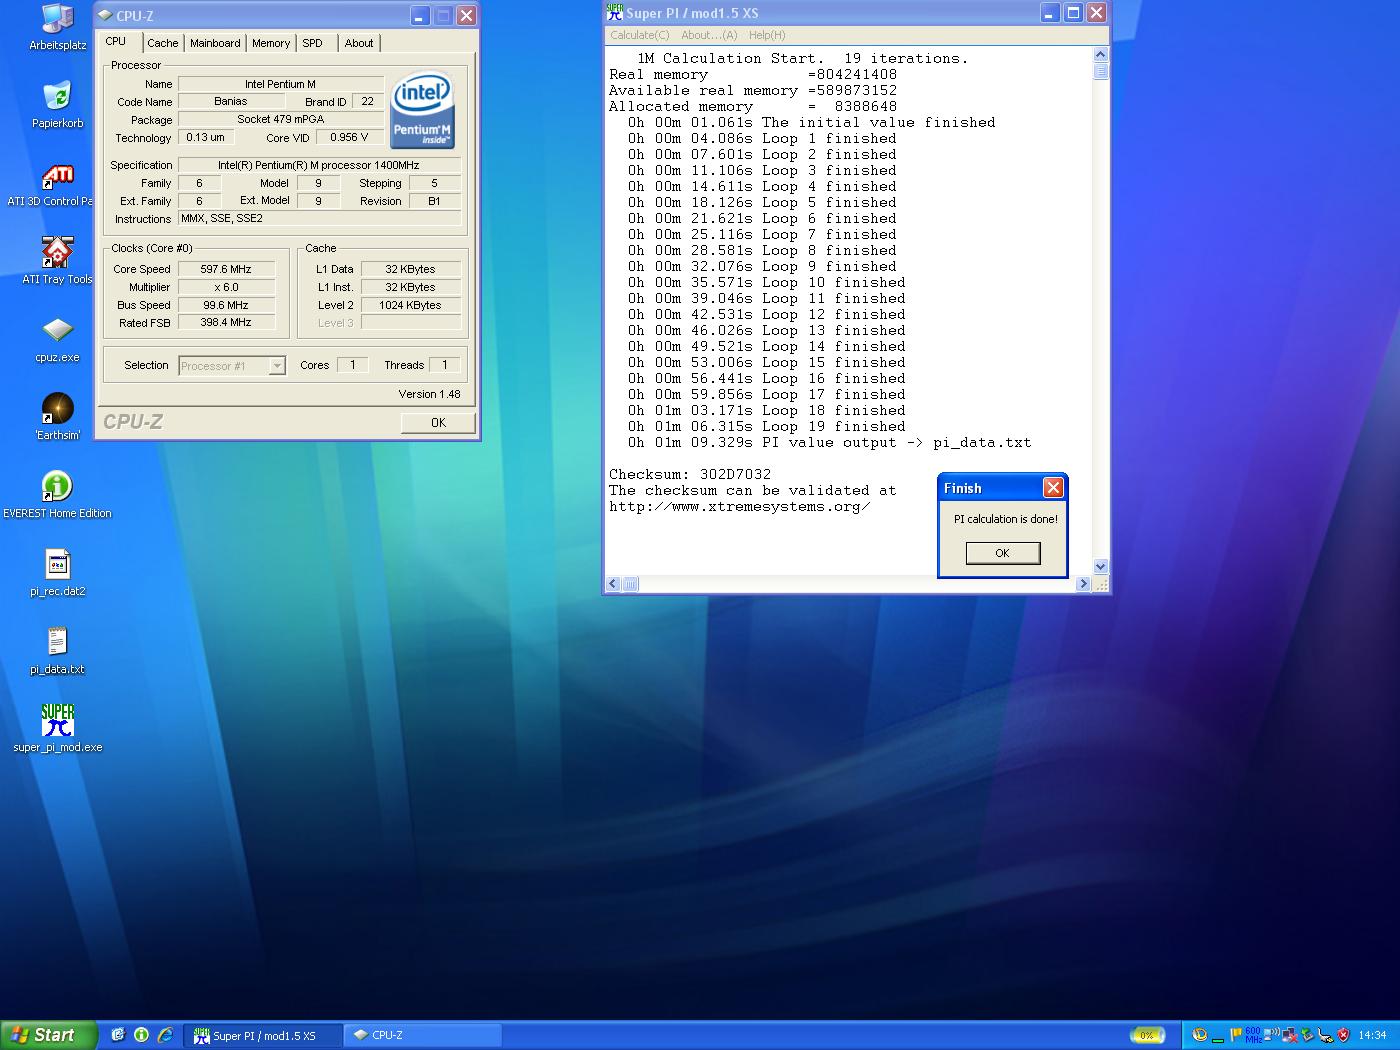1400x1050 pixels.
Task: Open the Calculate(C) menu in Super PI
Action: coord(639,35)
